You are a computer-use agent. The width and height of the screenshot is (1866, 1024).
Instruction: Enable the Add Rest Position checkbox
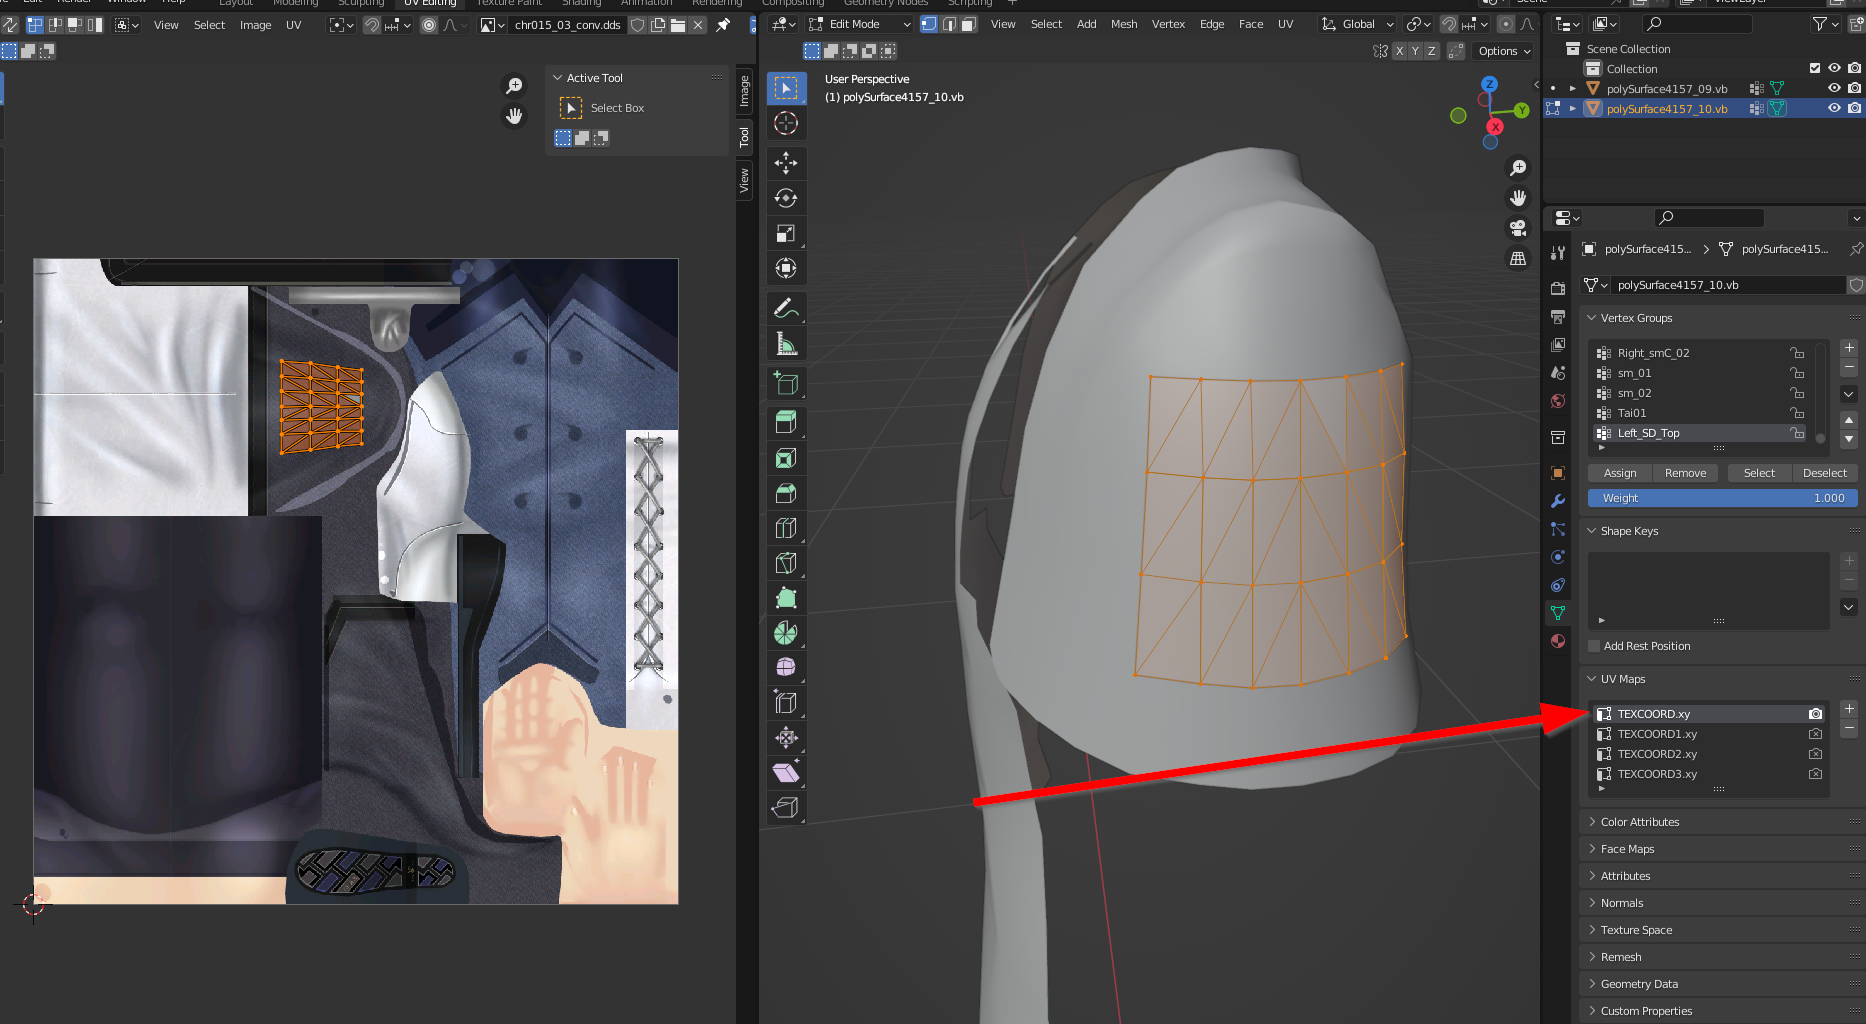[x=1594, y=646]
